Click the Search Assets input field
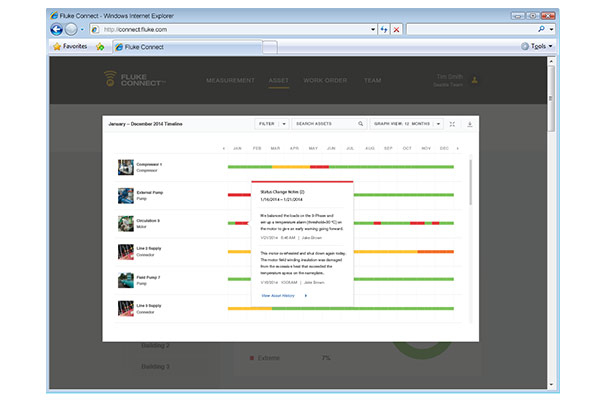Viewport: 600px width, 402px height. [x=327, y=124]
